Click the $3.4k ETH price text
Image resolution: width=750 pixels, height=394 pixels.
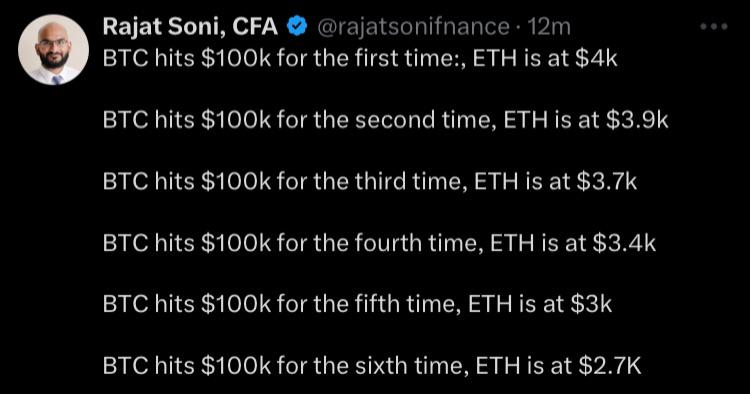624,243
